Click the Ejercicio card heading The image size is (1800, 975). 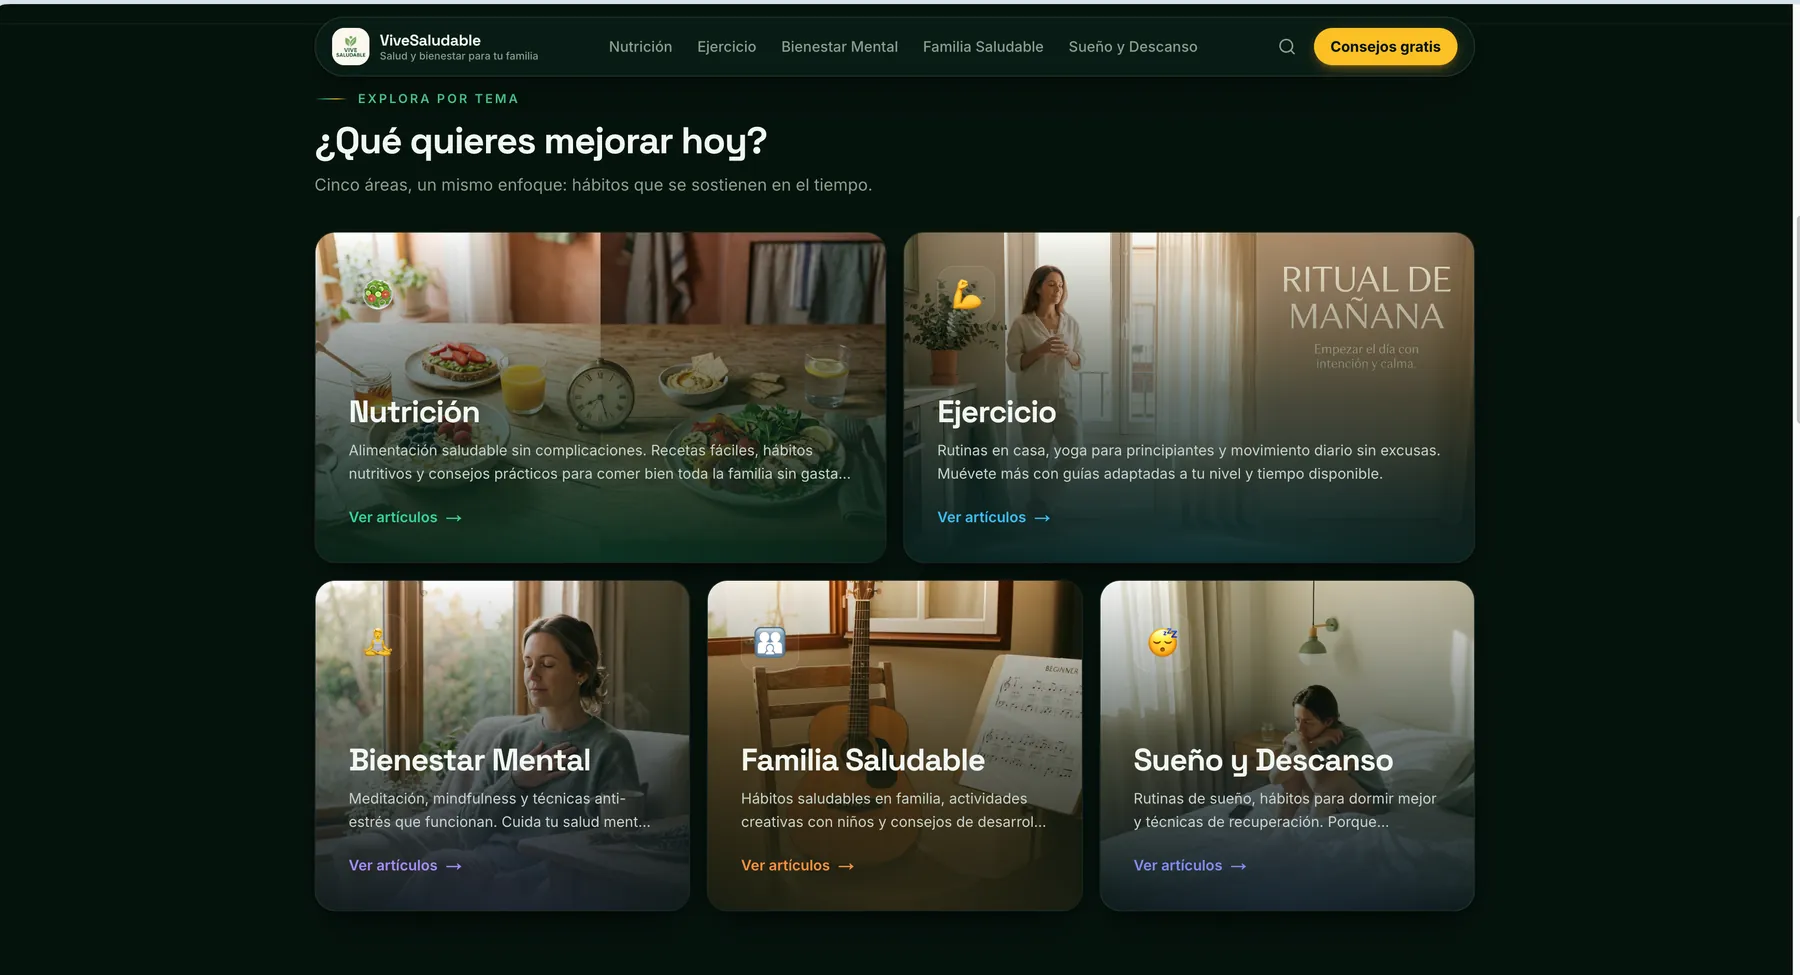click(996, 412)
